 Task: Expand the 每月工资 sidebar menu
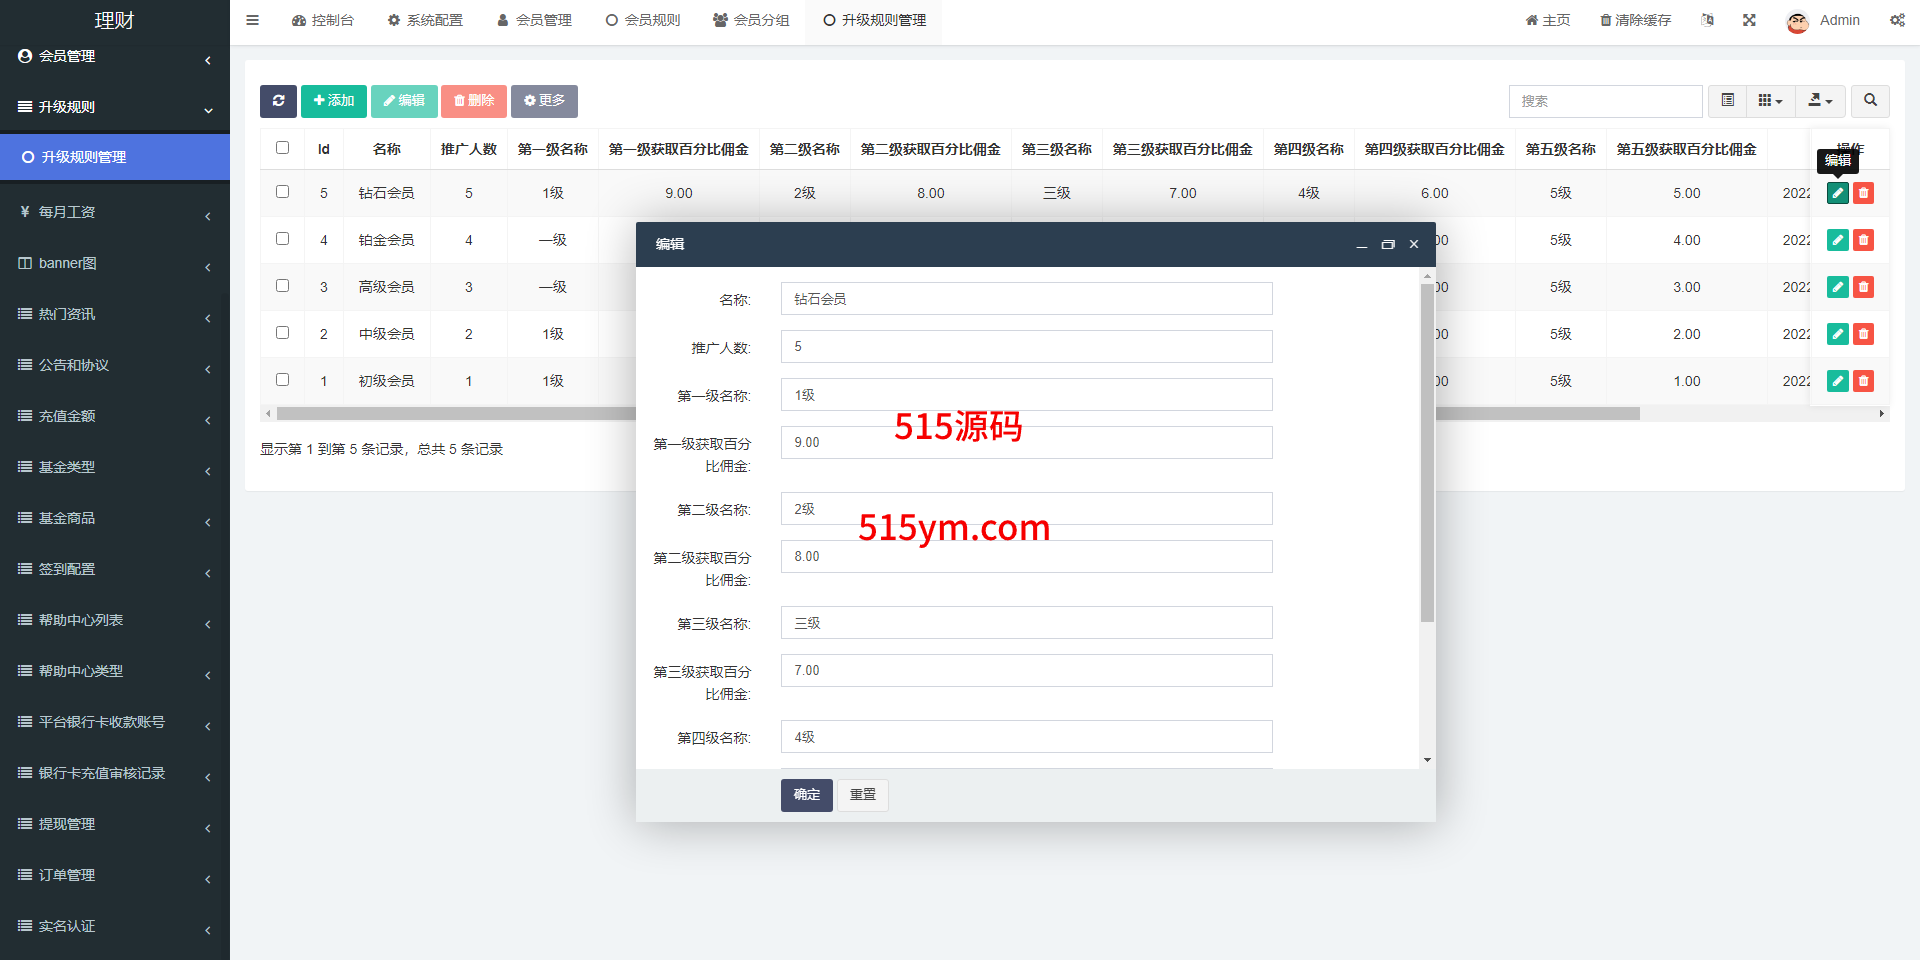(115, 212)
